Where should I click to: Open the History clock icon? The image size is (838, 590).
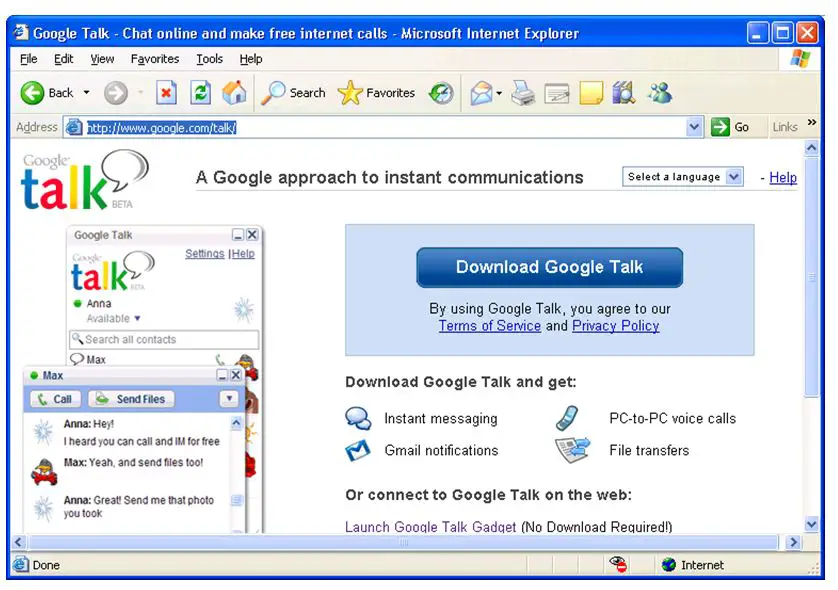[441, 93]
